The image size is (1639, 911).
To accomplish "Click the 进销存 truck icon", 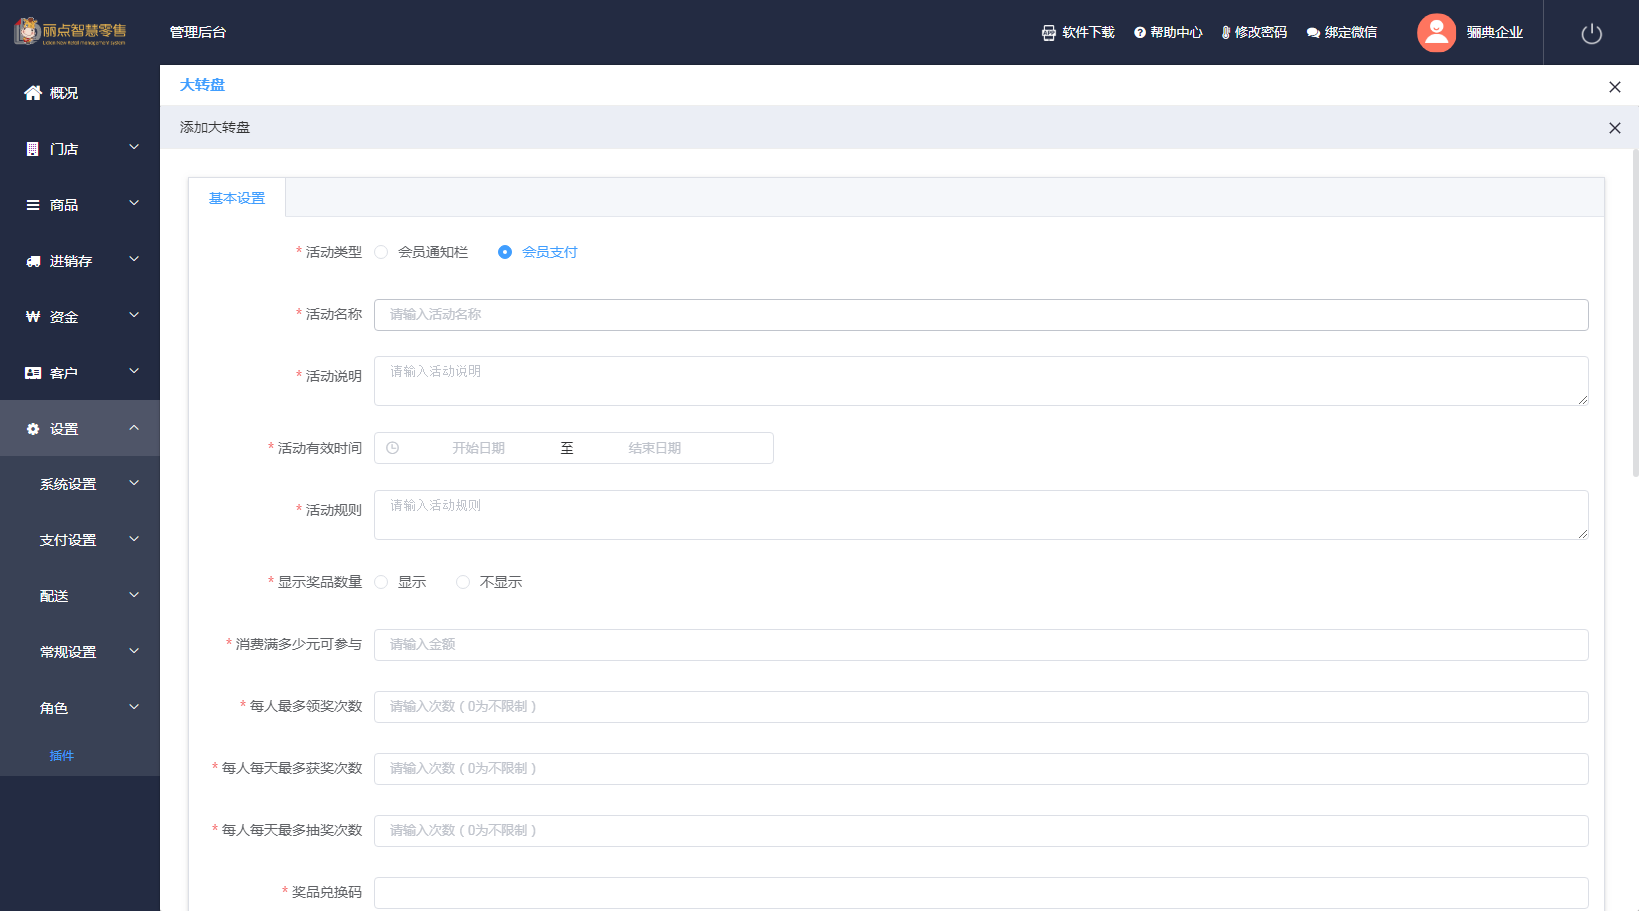I will [33, 261].
